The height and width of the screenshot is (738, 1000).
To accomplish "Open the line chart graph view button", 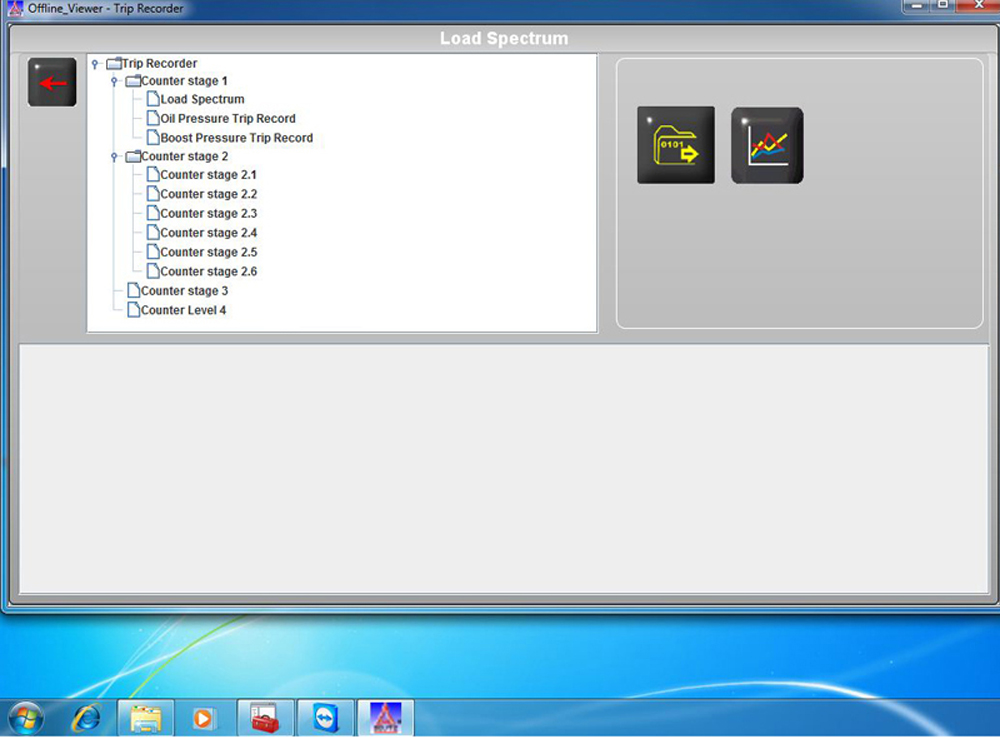I will coord(767,145).
